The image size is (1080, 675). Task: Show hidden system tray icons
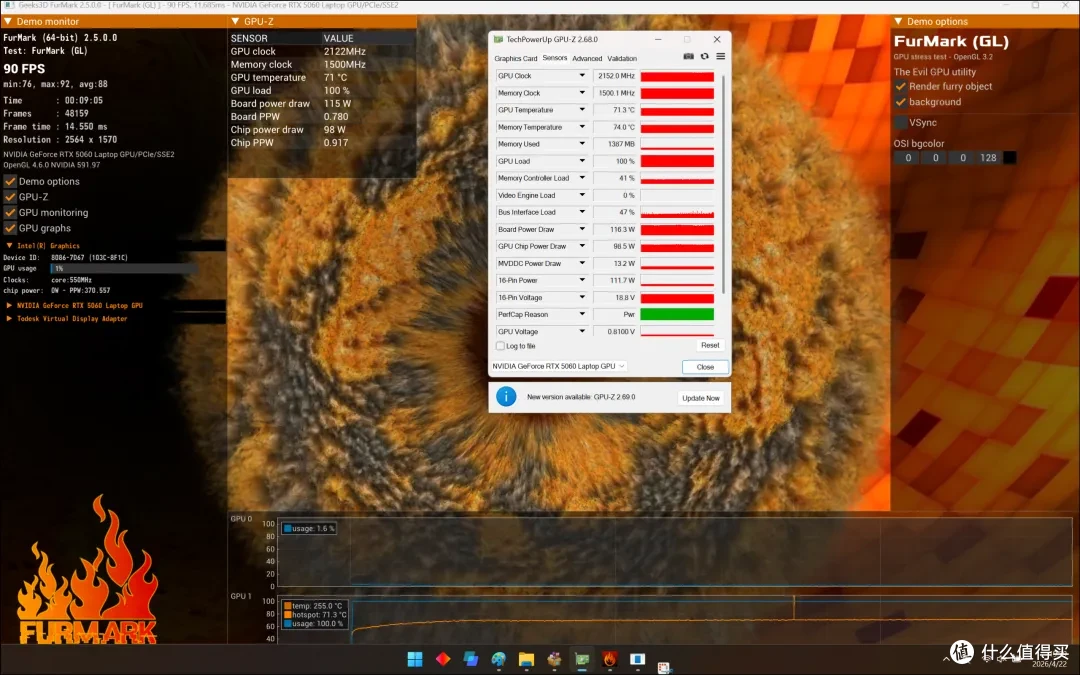946,659
